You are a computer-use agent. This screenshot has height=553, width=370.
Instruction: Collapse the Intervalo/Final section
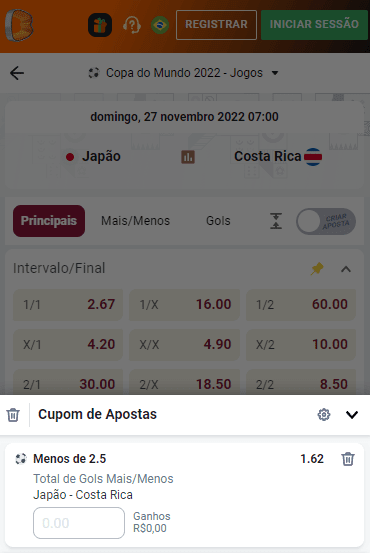click(346, 269)
